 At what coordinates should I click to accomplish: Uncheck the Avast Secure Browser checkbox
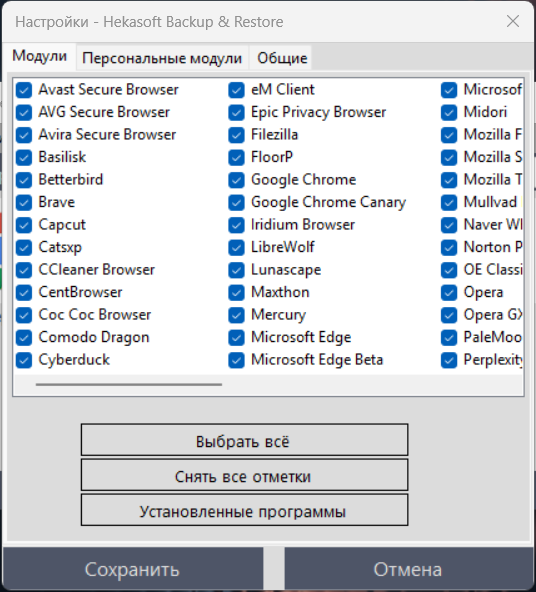24,90
